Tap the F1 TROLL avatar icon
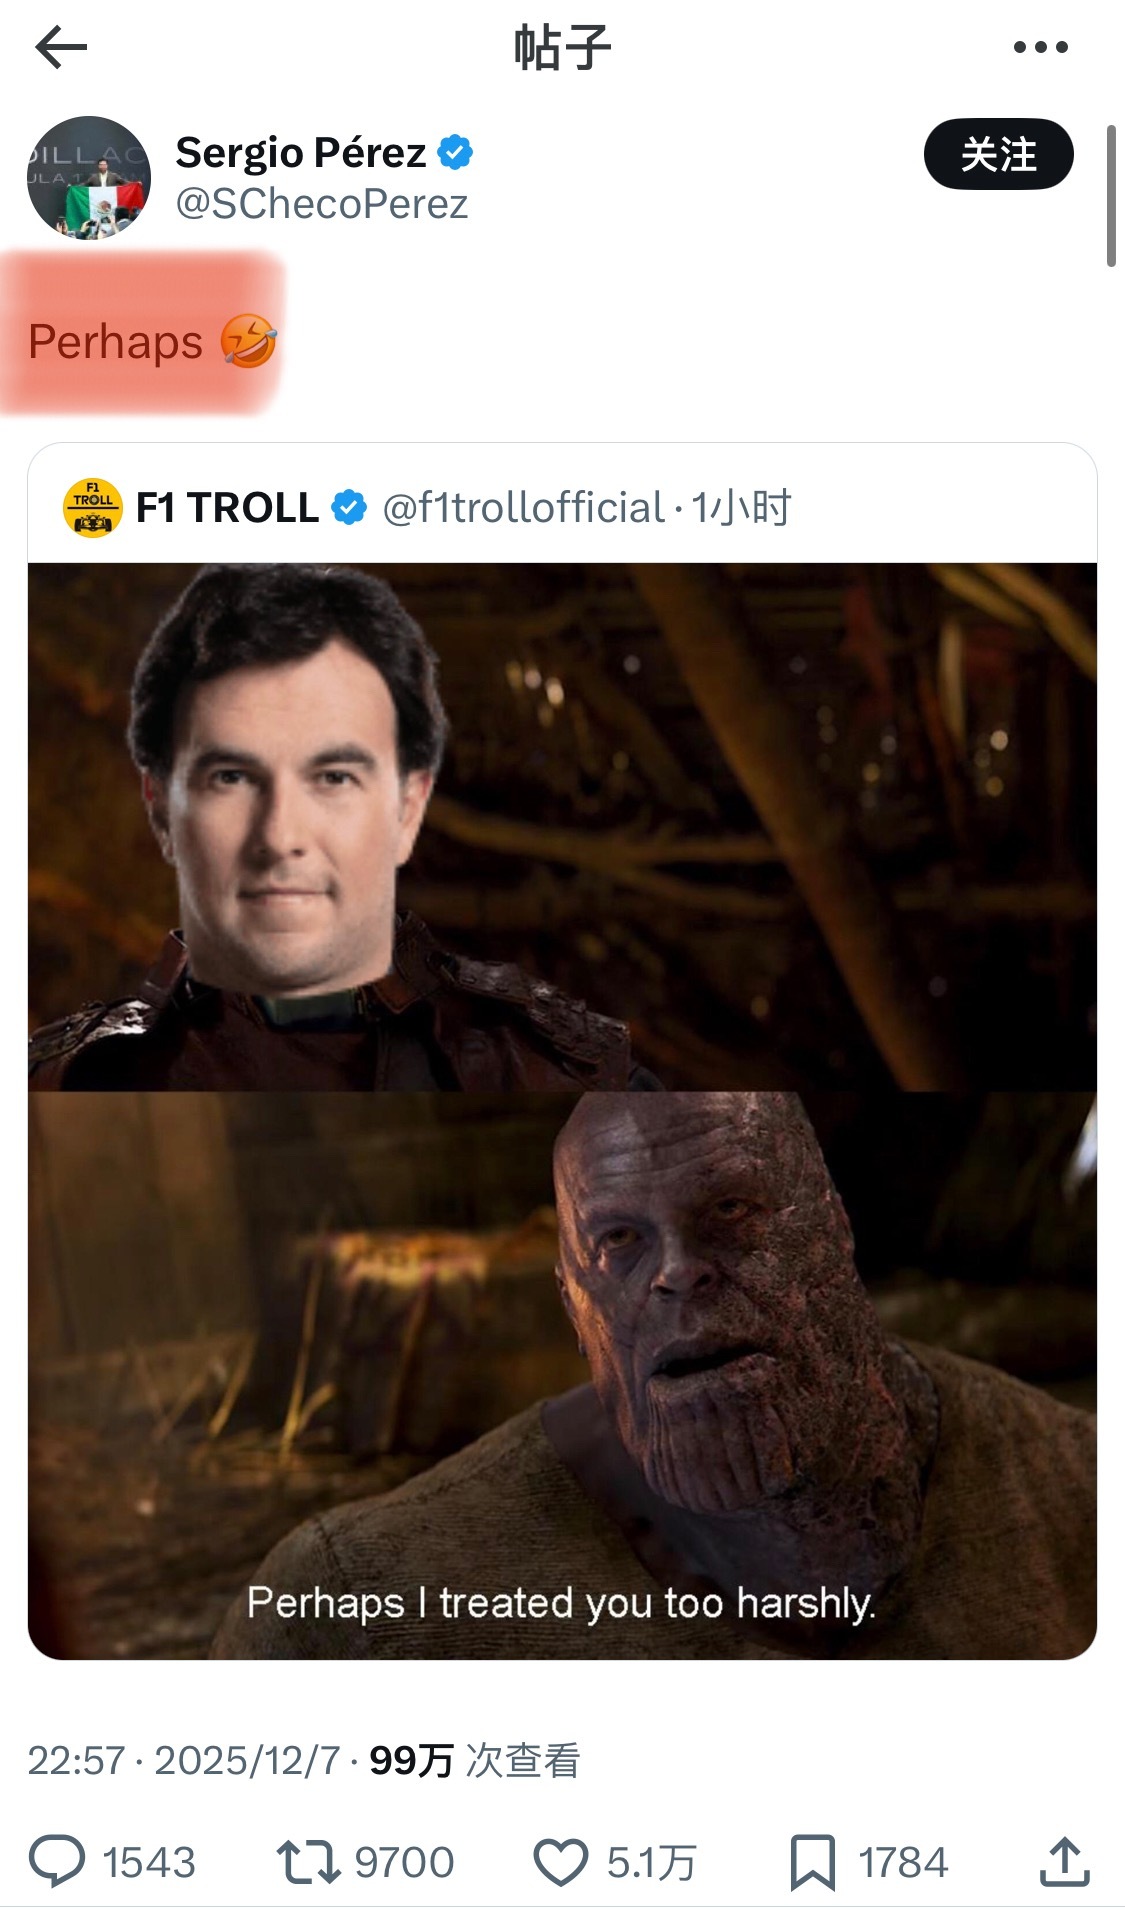1125x1922 pixels. click(93, 508)
